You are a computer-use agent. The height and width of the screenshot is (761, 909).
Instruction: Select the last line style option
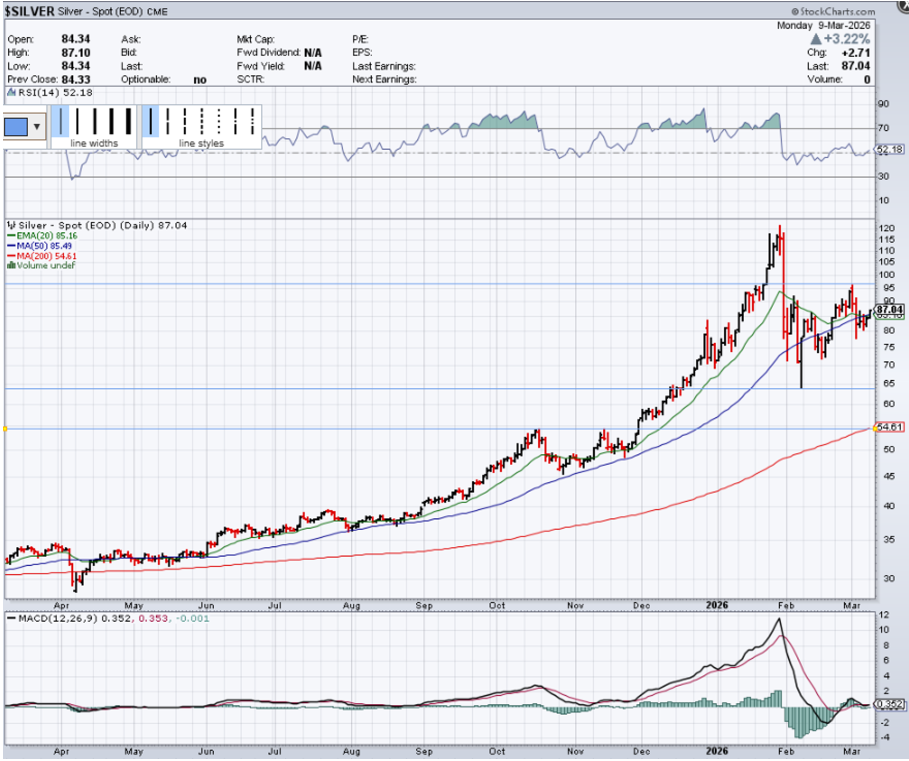[x=252, y=121]
